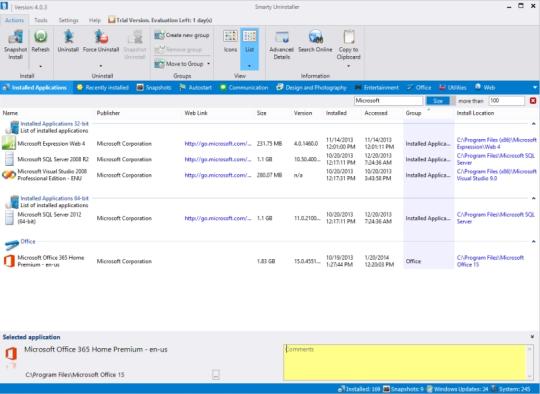Click the Microsoft SQL Server 2008 R2 icon
The image size is (540, 394).
tap(9, 159)
